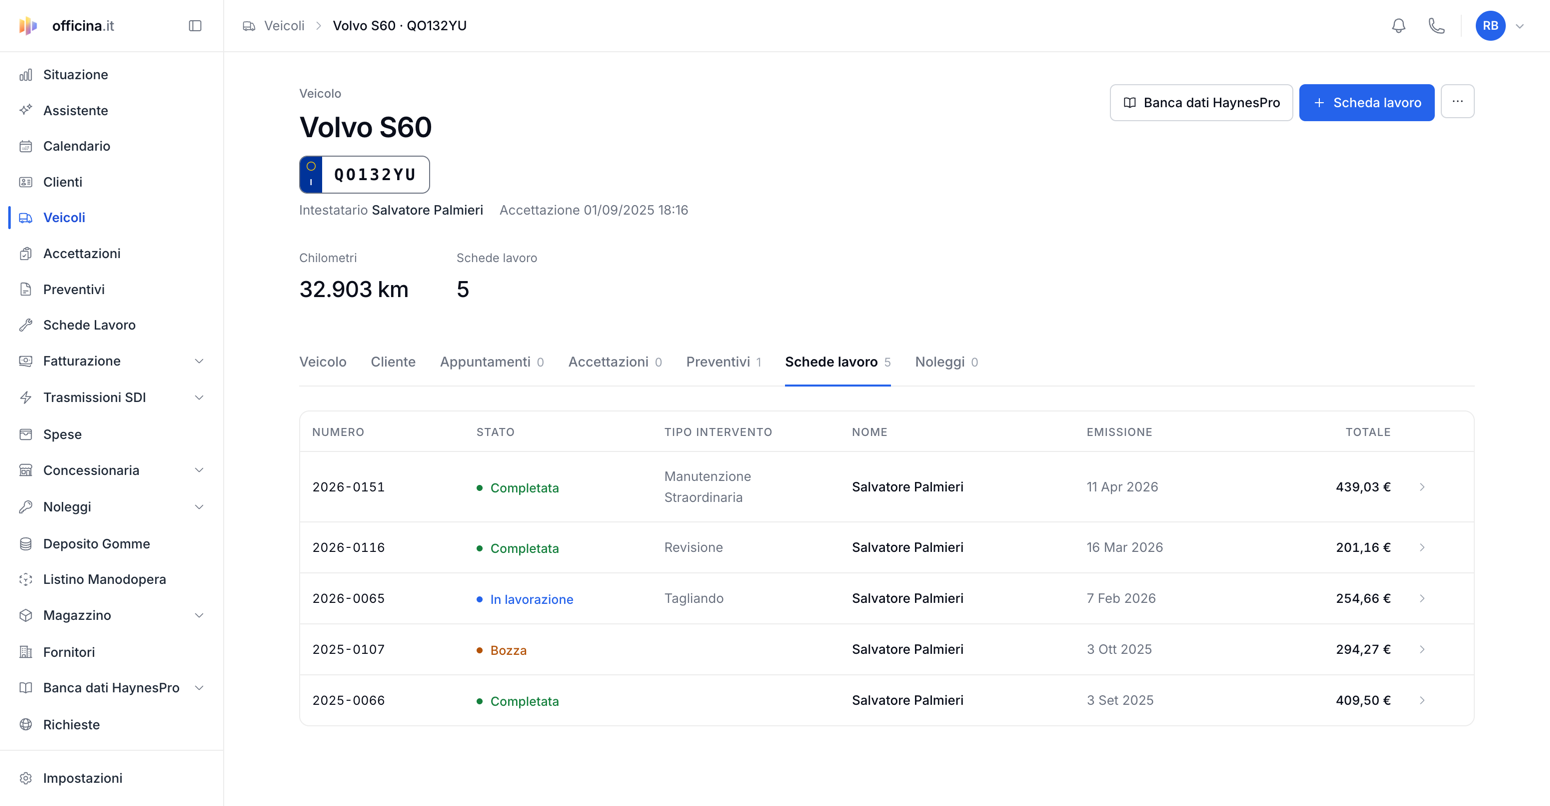Image resolution: width=1550 pixels, height=806 pixels.
Task: Click the Scheda lavoro button
Action: click(x=1366, y=103)
